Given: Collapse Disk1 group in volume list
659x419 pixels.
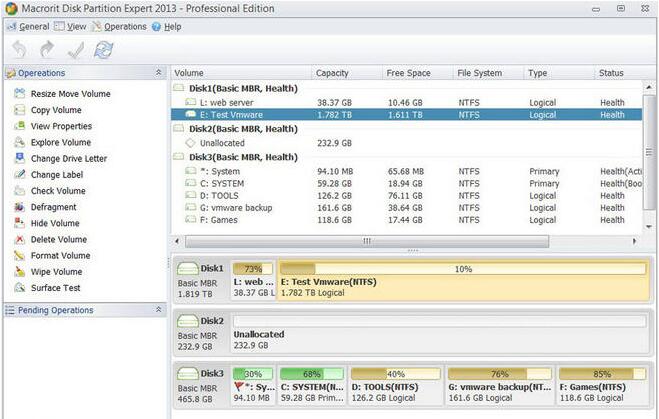Looking at the screenshot, I should point(179,88).
